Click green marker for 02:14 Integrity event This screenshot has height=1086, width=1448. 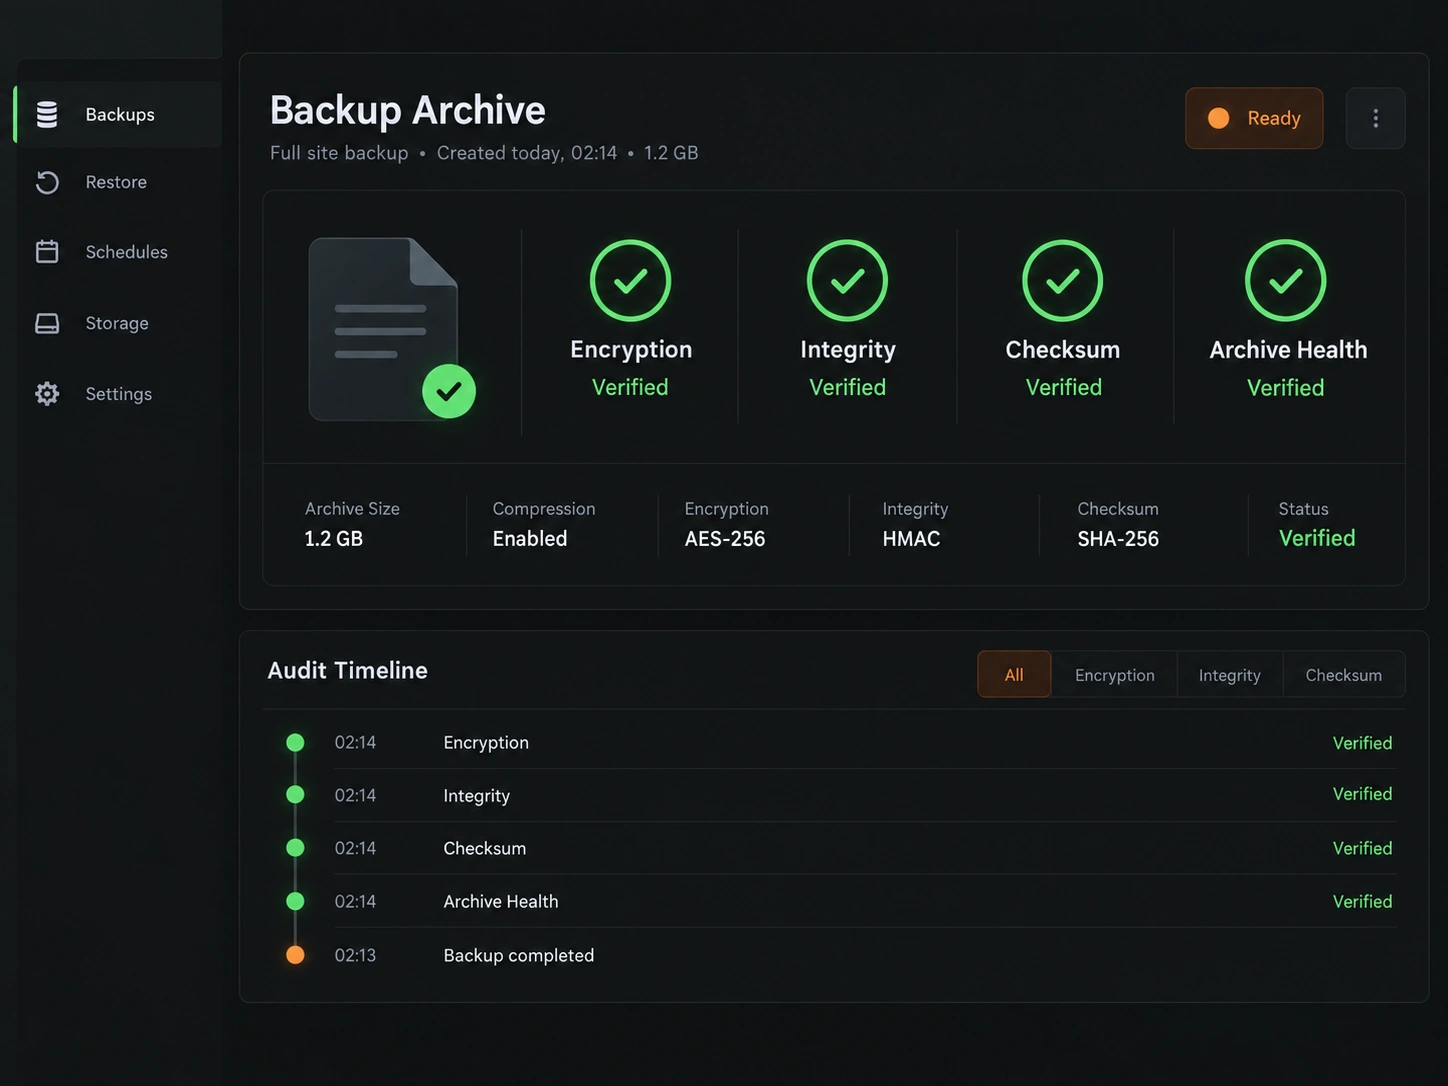pos(295,794)
